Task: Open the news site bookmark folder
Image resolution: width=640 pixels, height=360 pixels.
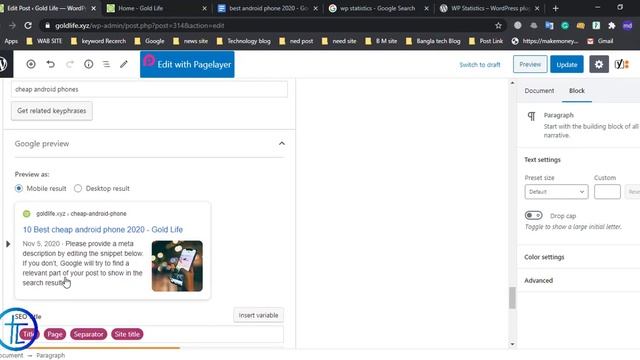Action: point(191,41)
